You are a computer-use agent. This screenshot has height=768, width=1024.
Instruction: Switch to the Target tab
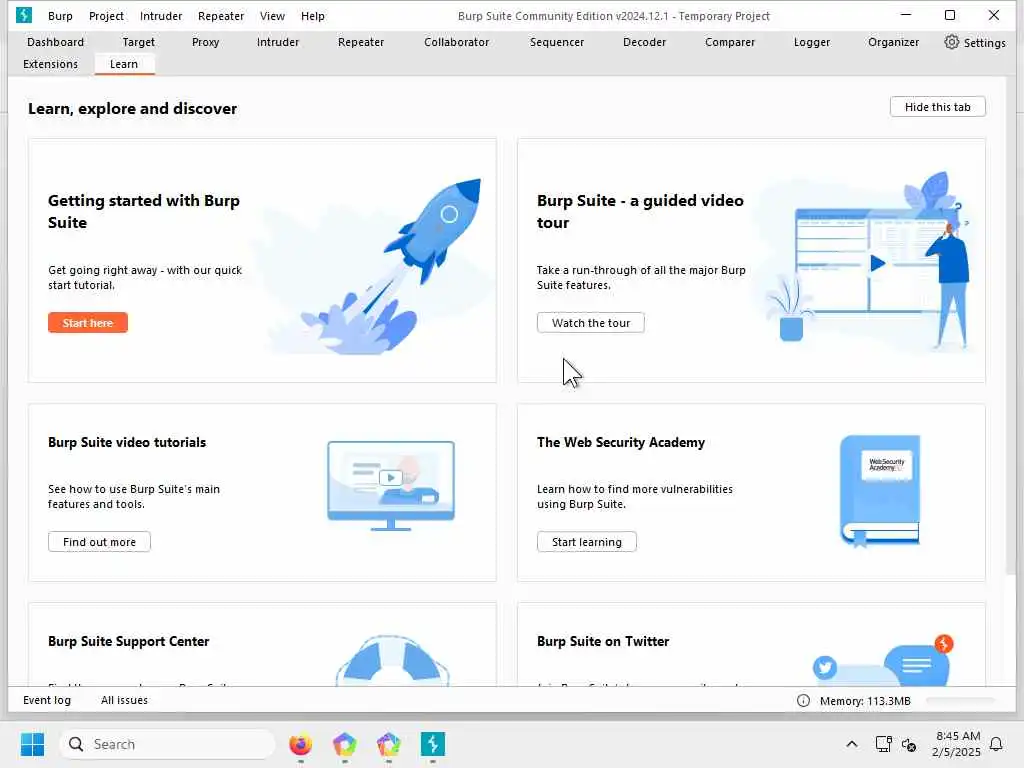tap(138, 42)
